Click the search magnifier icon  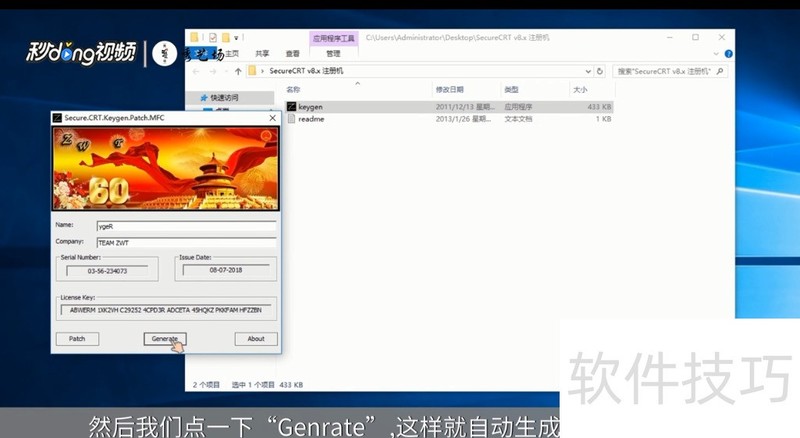720,71
